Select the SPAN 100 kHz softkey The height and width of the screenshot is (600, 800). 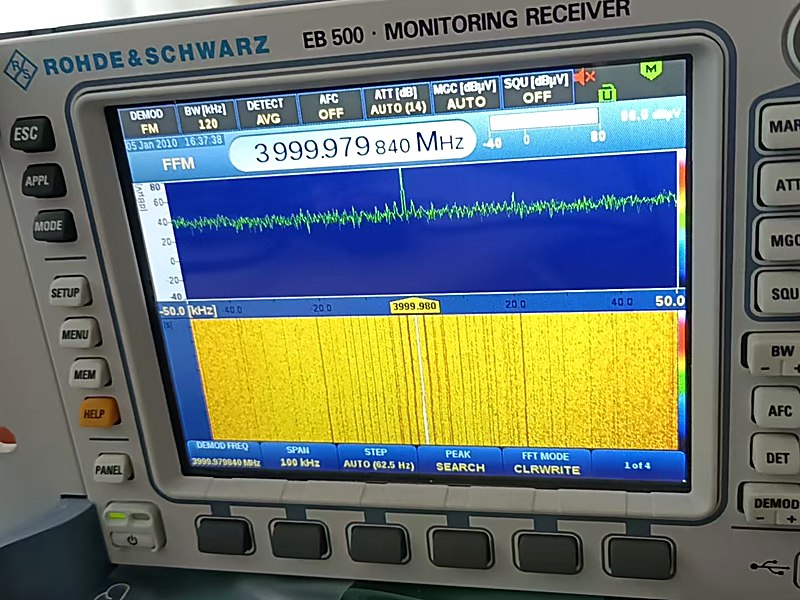point(298,456)
